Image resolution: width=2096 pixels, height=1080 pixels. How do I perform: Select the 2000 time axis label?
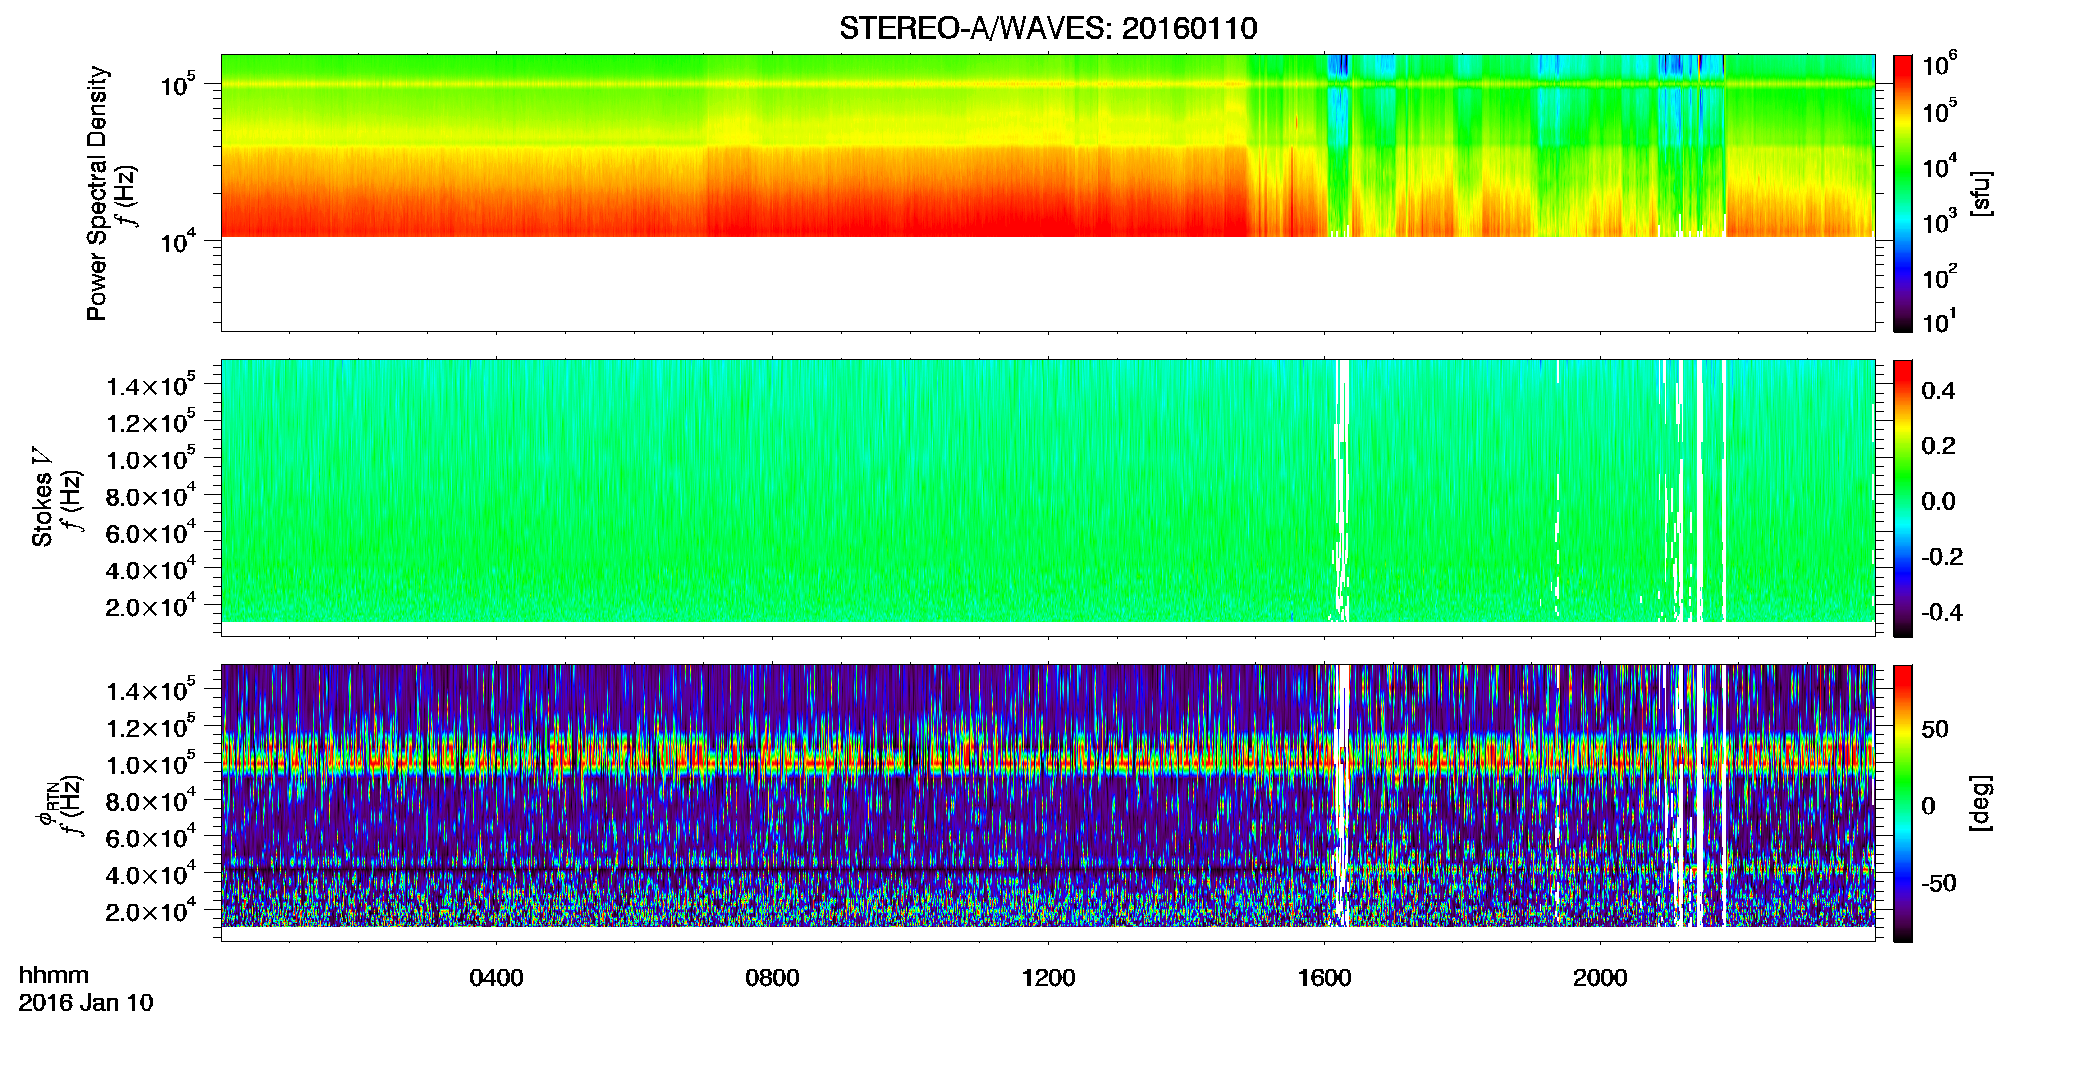tap(1600, 978)
